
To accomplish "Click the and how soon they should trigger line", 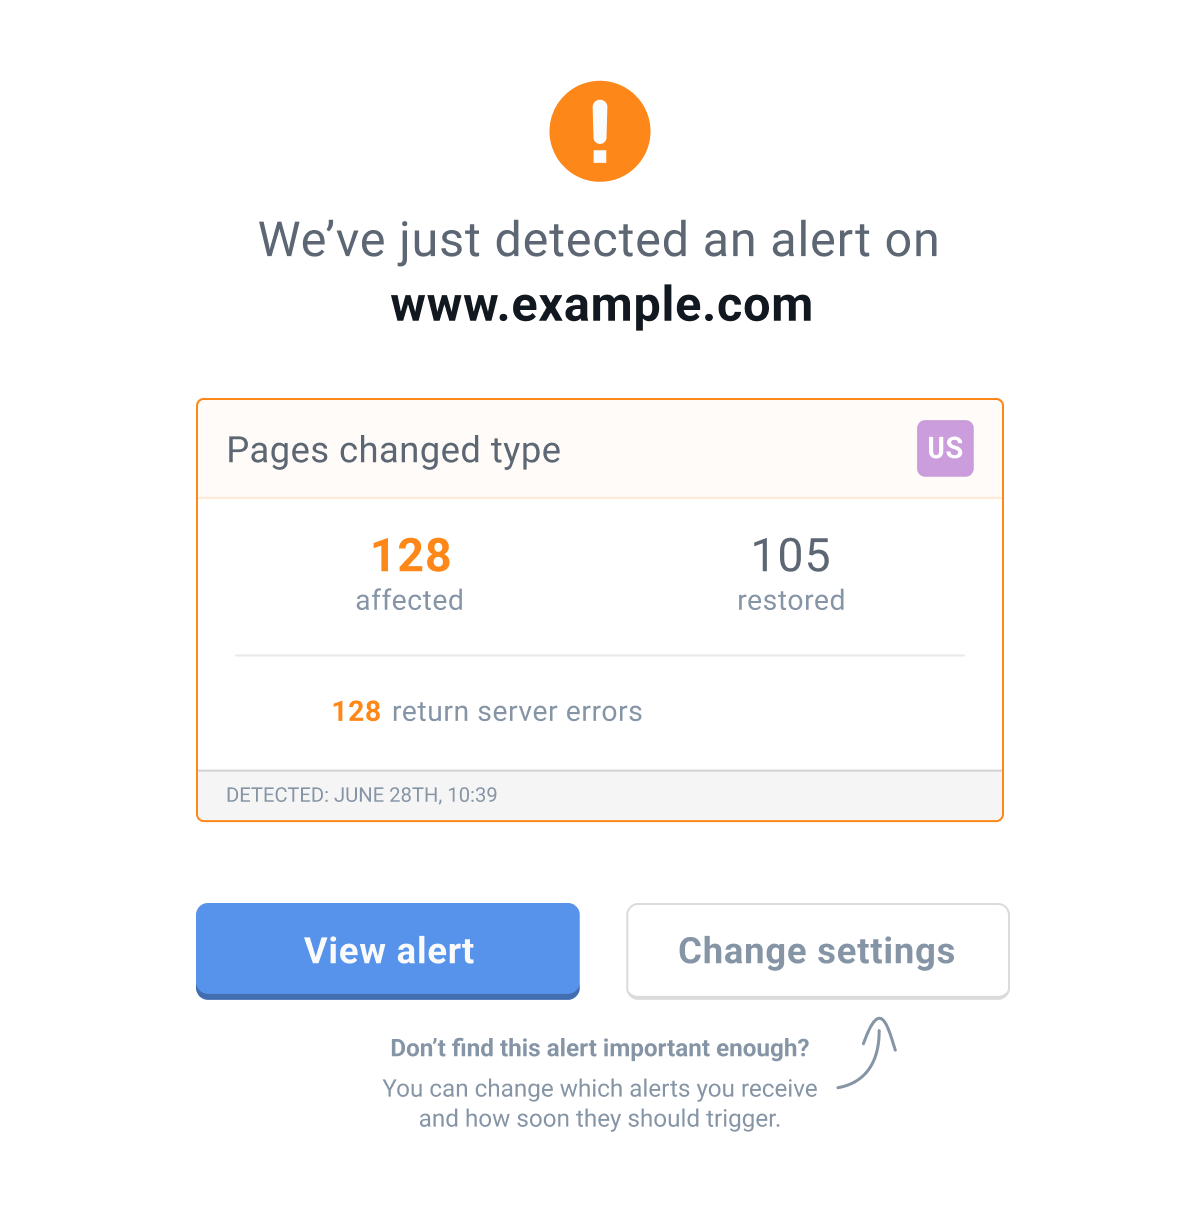I will click(600, 1118).
